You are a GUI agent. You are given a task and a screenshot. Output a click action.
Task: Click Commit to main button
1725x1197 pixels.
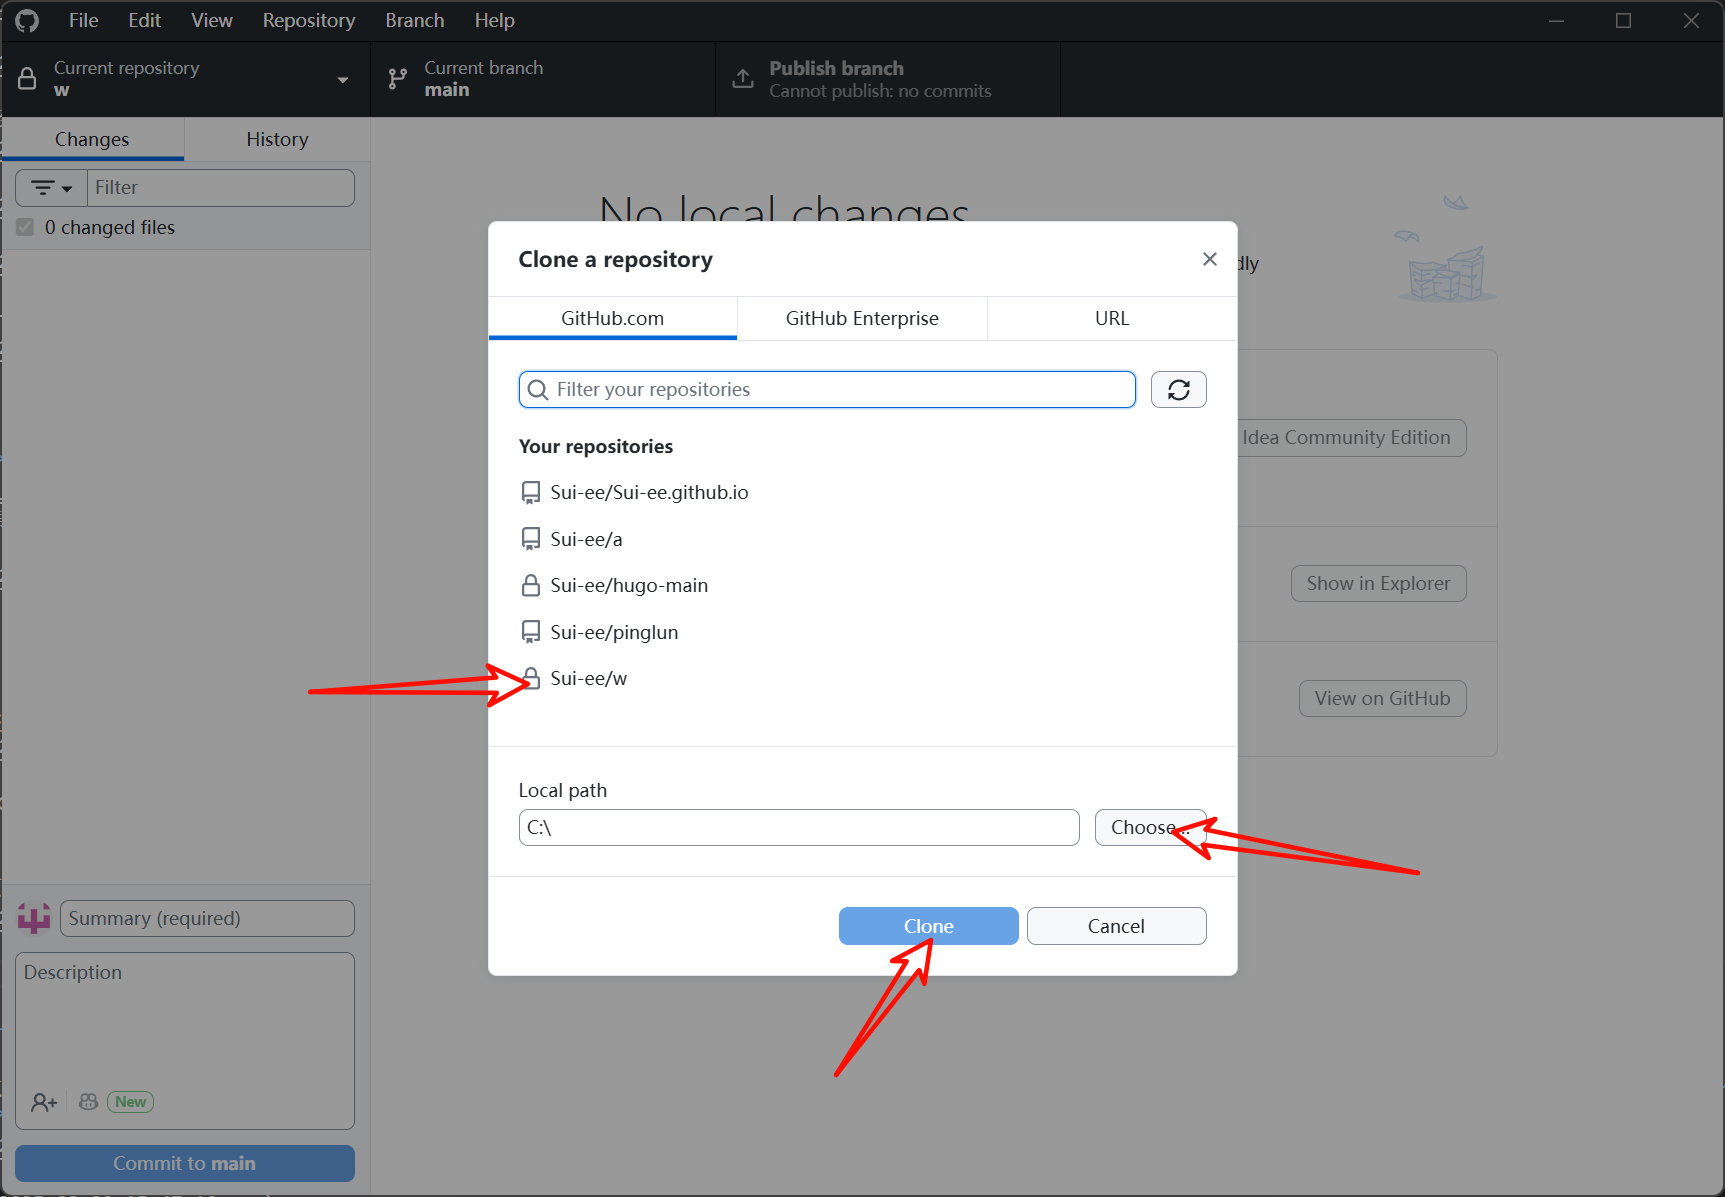pos(185,1163)
